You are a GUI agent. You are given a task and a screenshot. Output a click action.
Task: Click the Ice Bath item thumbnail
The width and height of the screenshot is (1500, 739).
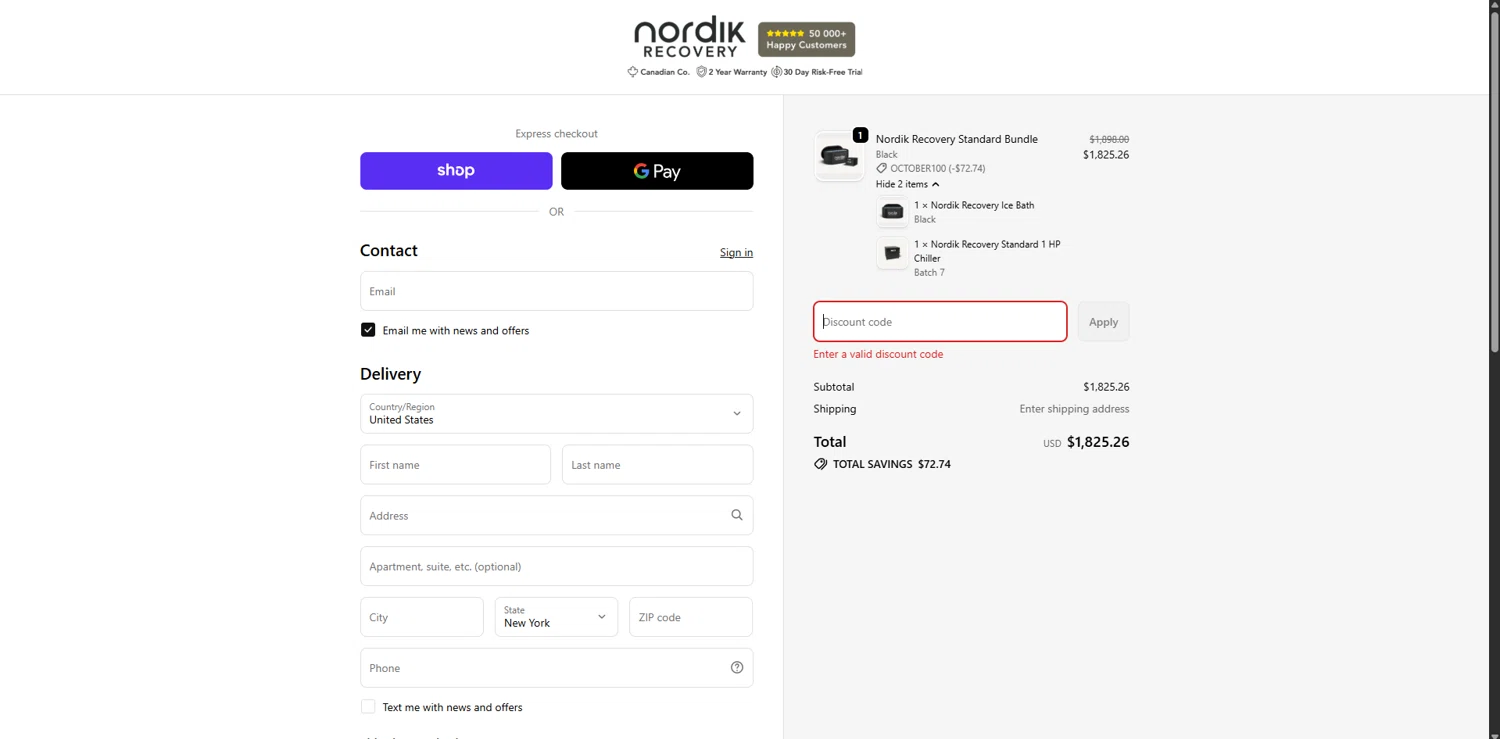(x=892, y=212)
